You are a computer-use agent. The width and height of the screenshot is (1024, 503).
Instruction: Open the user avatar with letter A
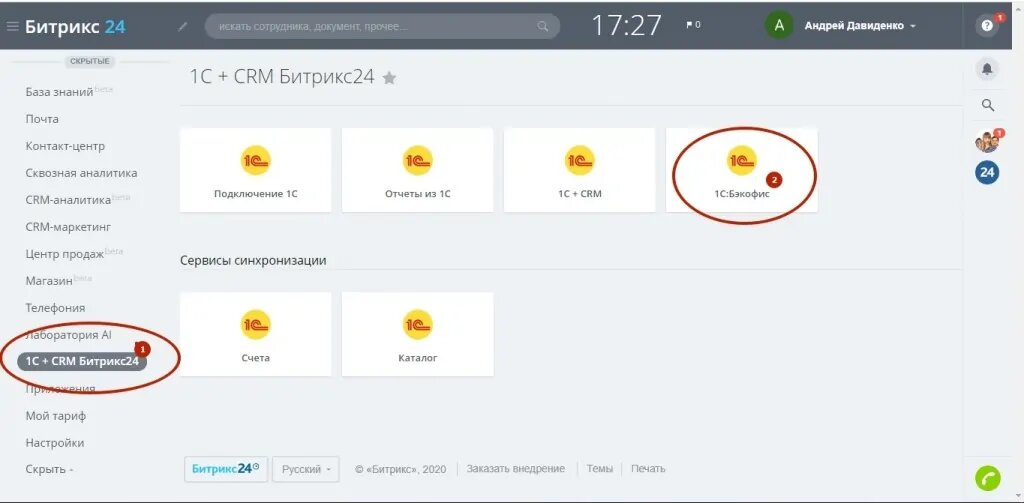click(x=778, y=25)
